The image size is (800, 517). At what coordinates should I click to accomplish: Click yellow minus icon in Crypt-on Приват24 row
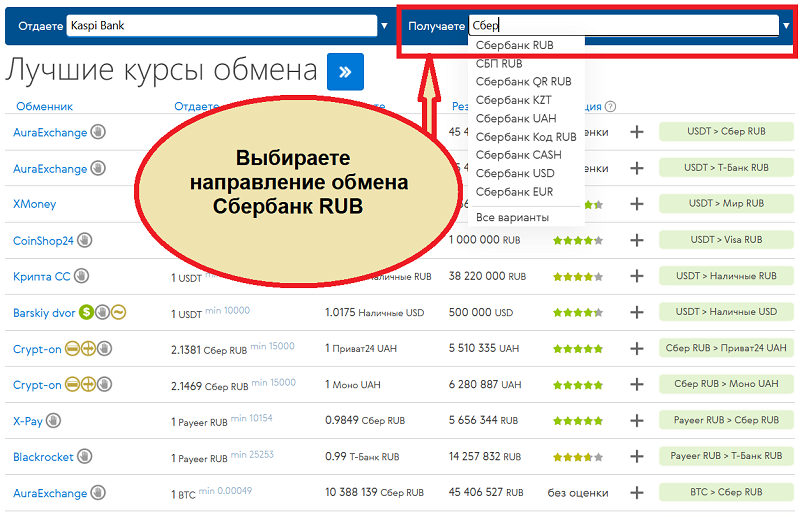pos(72,349)
